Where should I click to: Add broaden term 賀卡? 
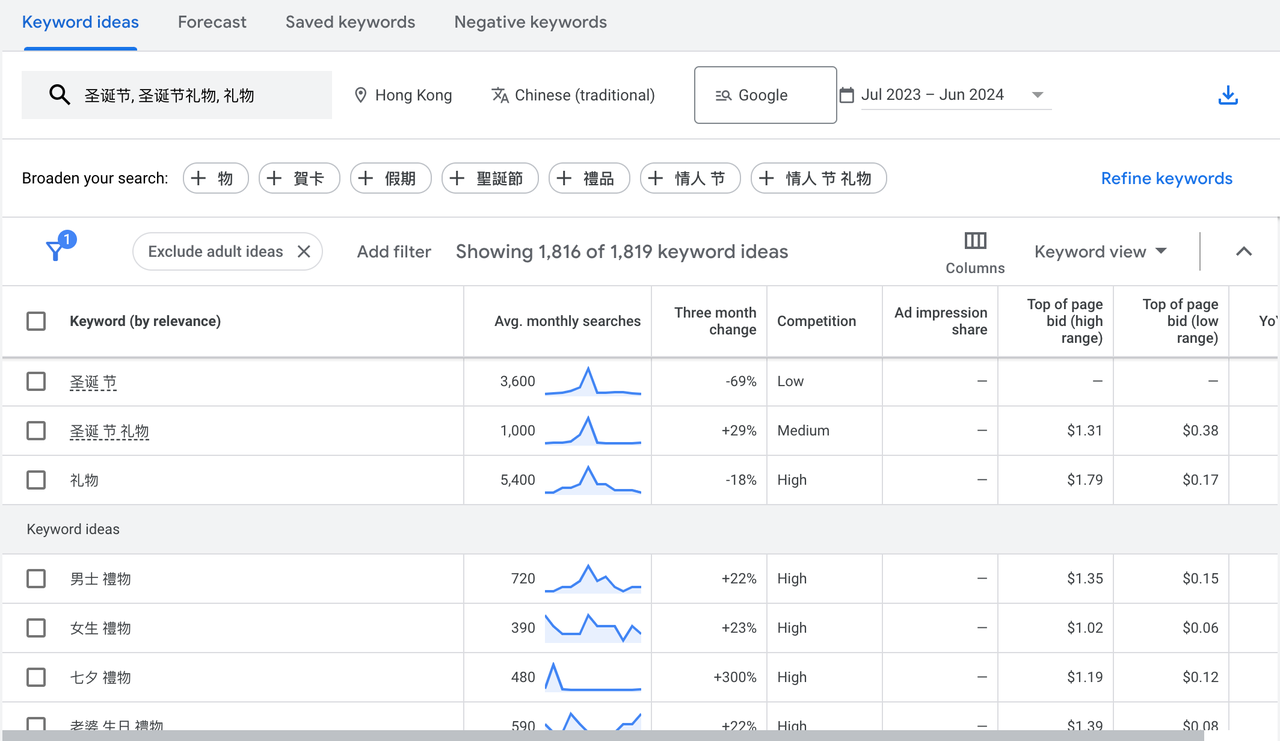coord(299,179)
